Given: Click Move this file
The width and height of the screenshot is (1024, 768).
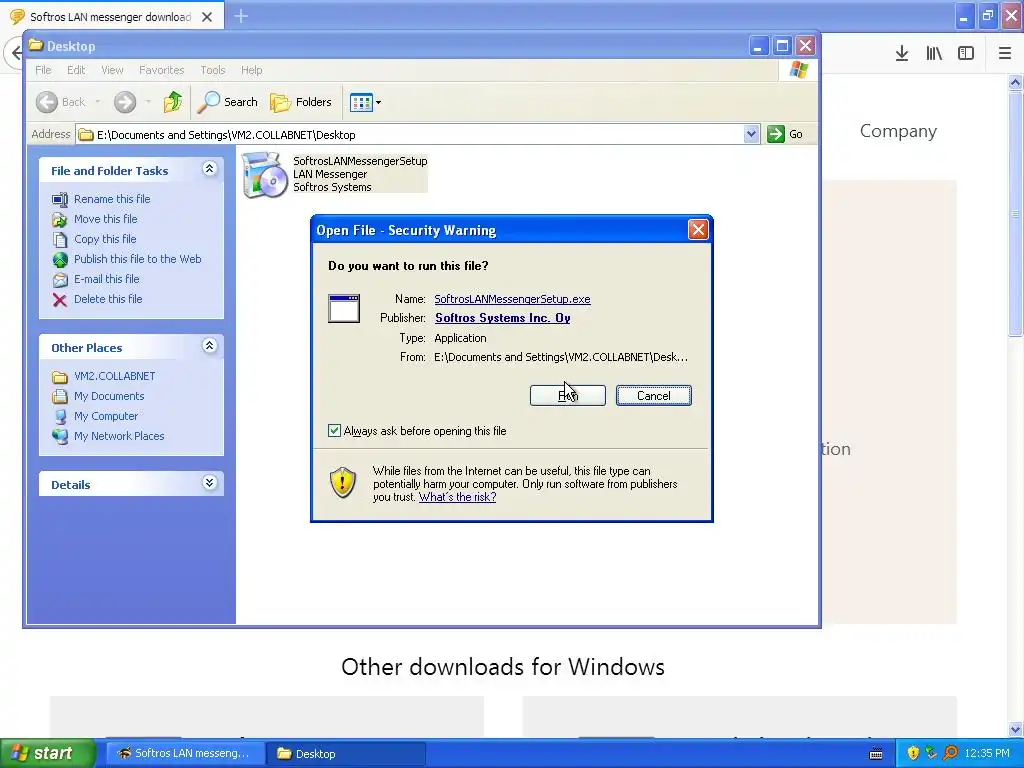Looking at the screenshot, I should pyautogui.click(x=105, y=219).
